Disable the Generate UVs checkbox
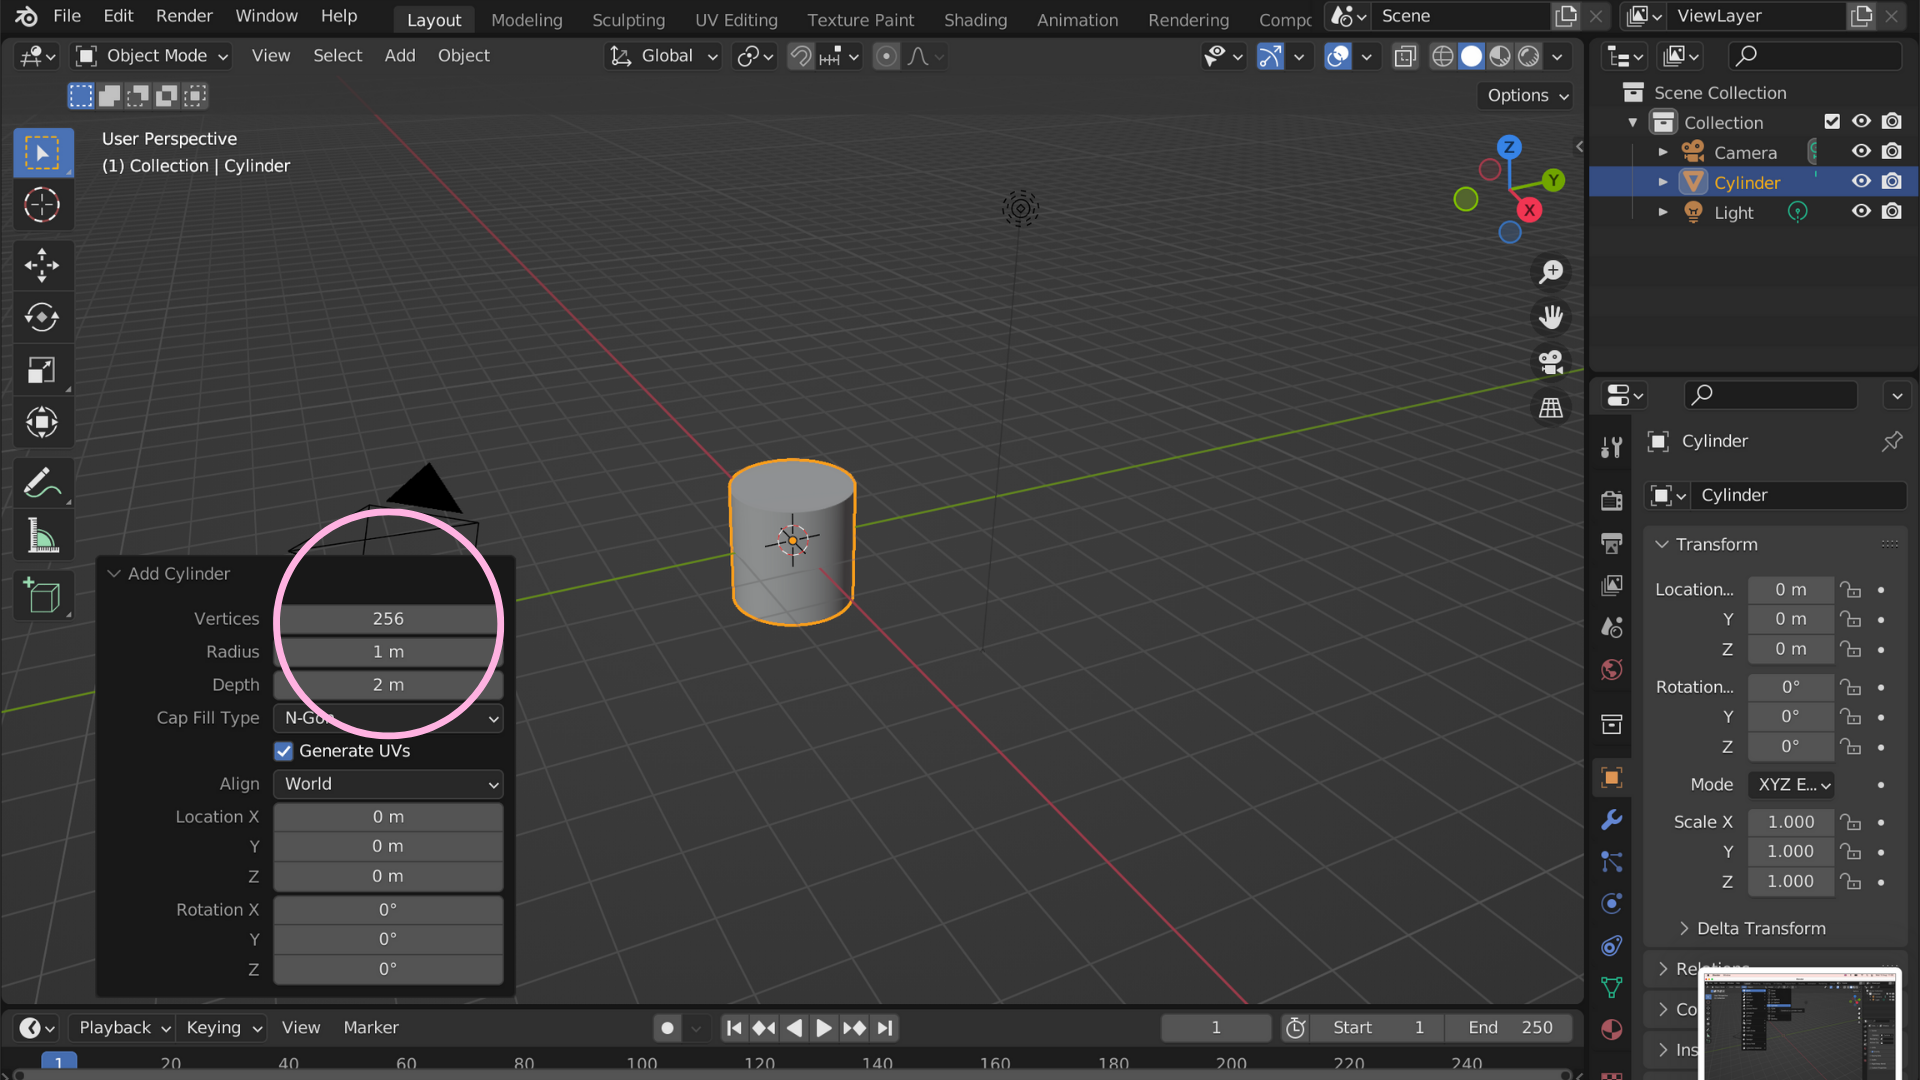This screenshot has width=1920, height=1080. [x=284, y=751]
